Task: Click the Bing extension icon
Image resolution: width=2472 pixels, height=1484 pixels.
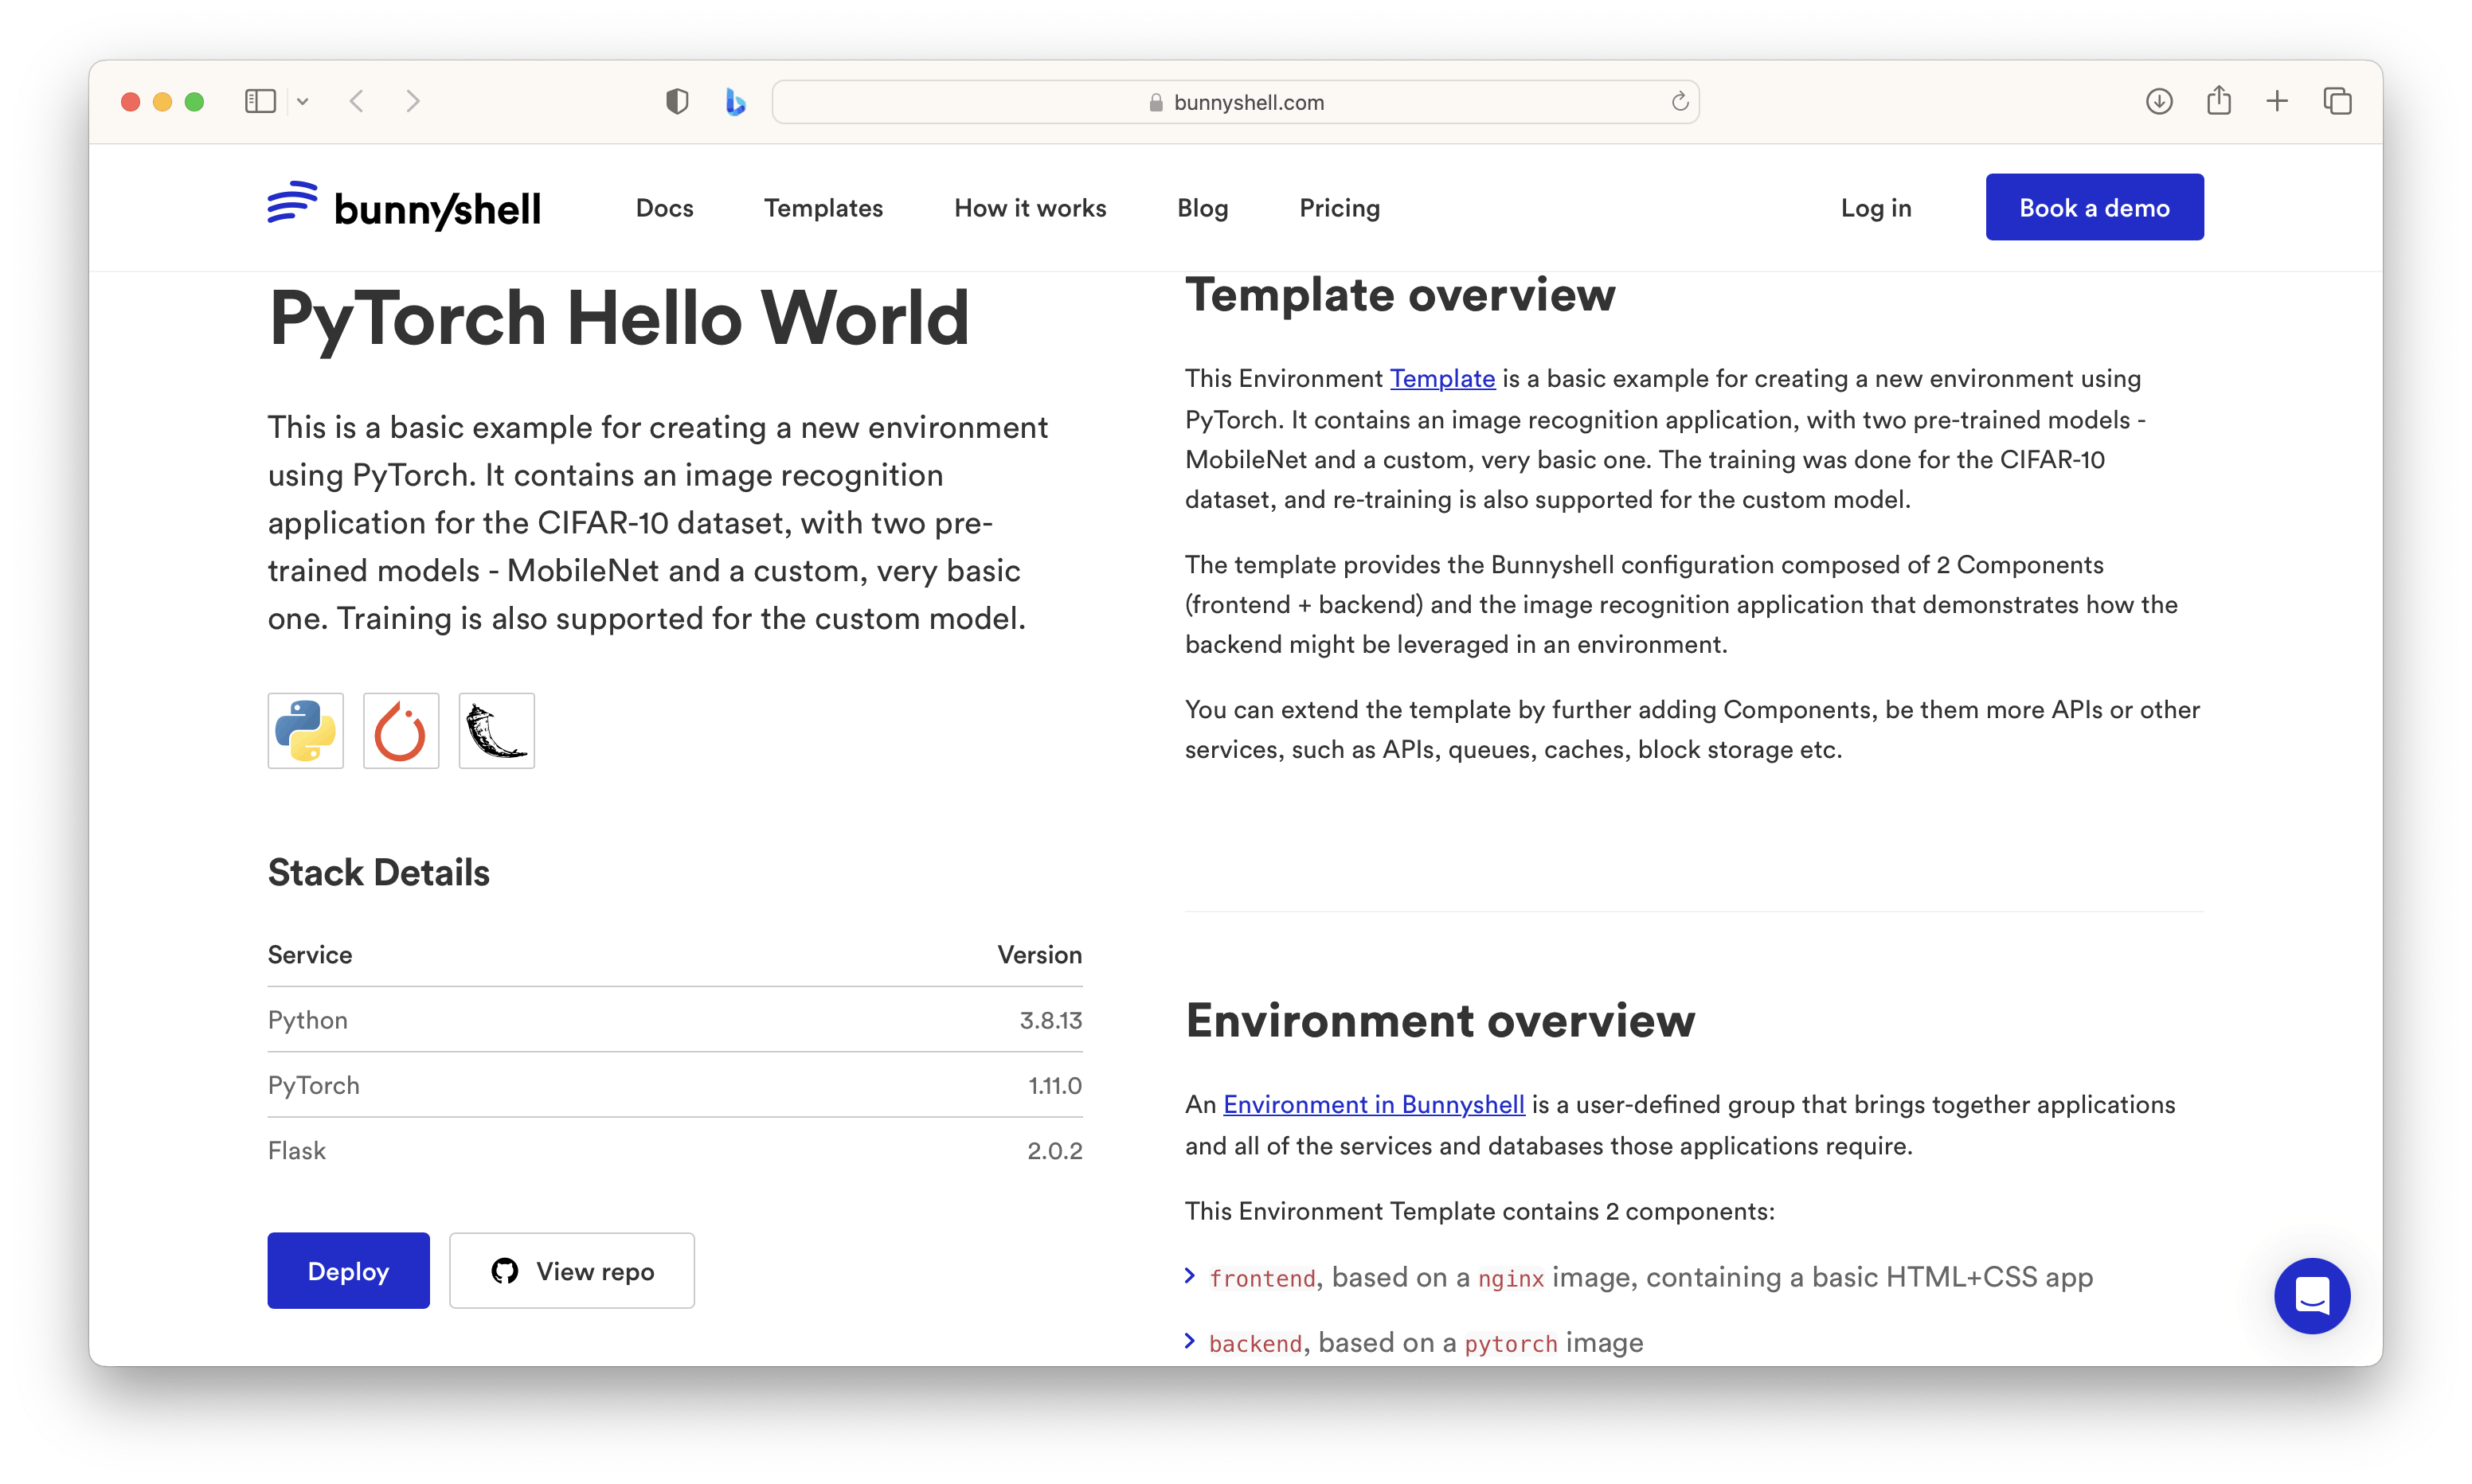Action: [x=735, y=101]
